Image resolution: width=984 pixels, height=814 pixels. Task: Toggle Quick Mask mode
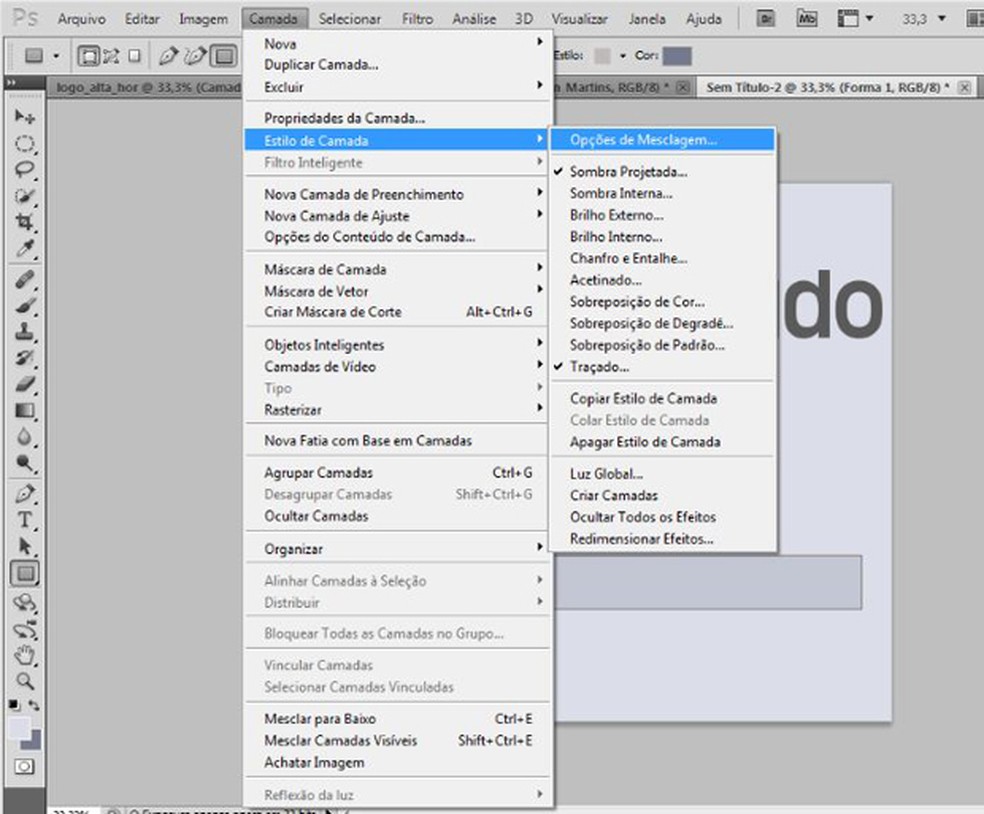(24, 767)
